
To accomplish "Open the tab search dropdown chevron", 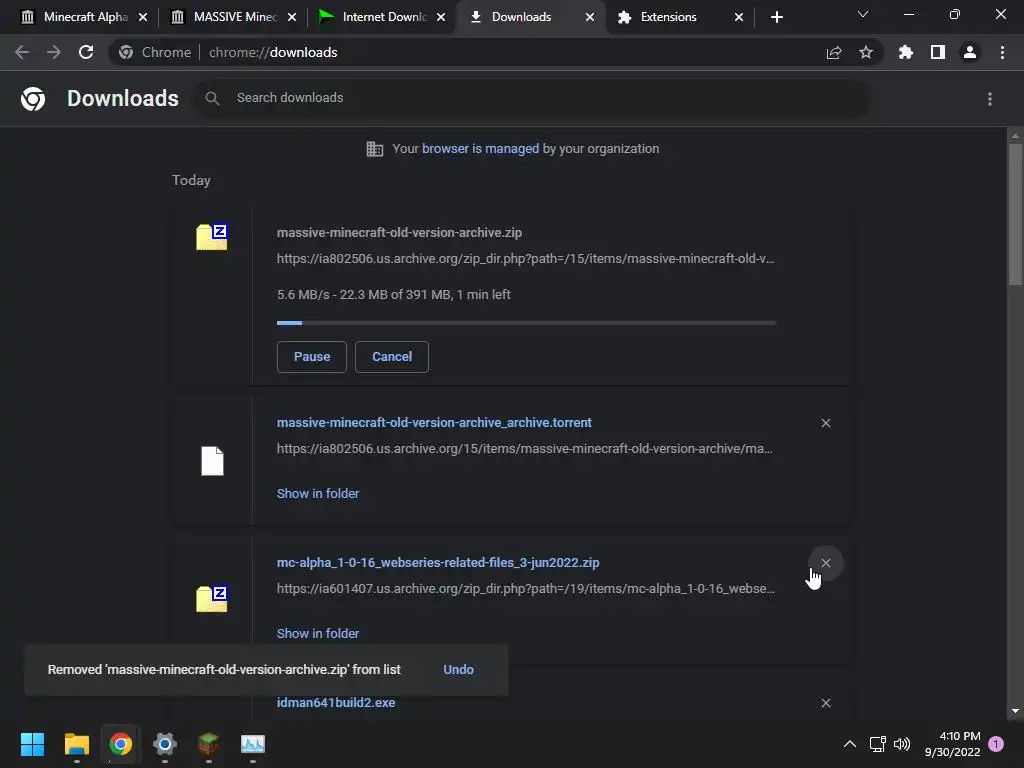I will pyautogui.click(x=863, y=14).
